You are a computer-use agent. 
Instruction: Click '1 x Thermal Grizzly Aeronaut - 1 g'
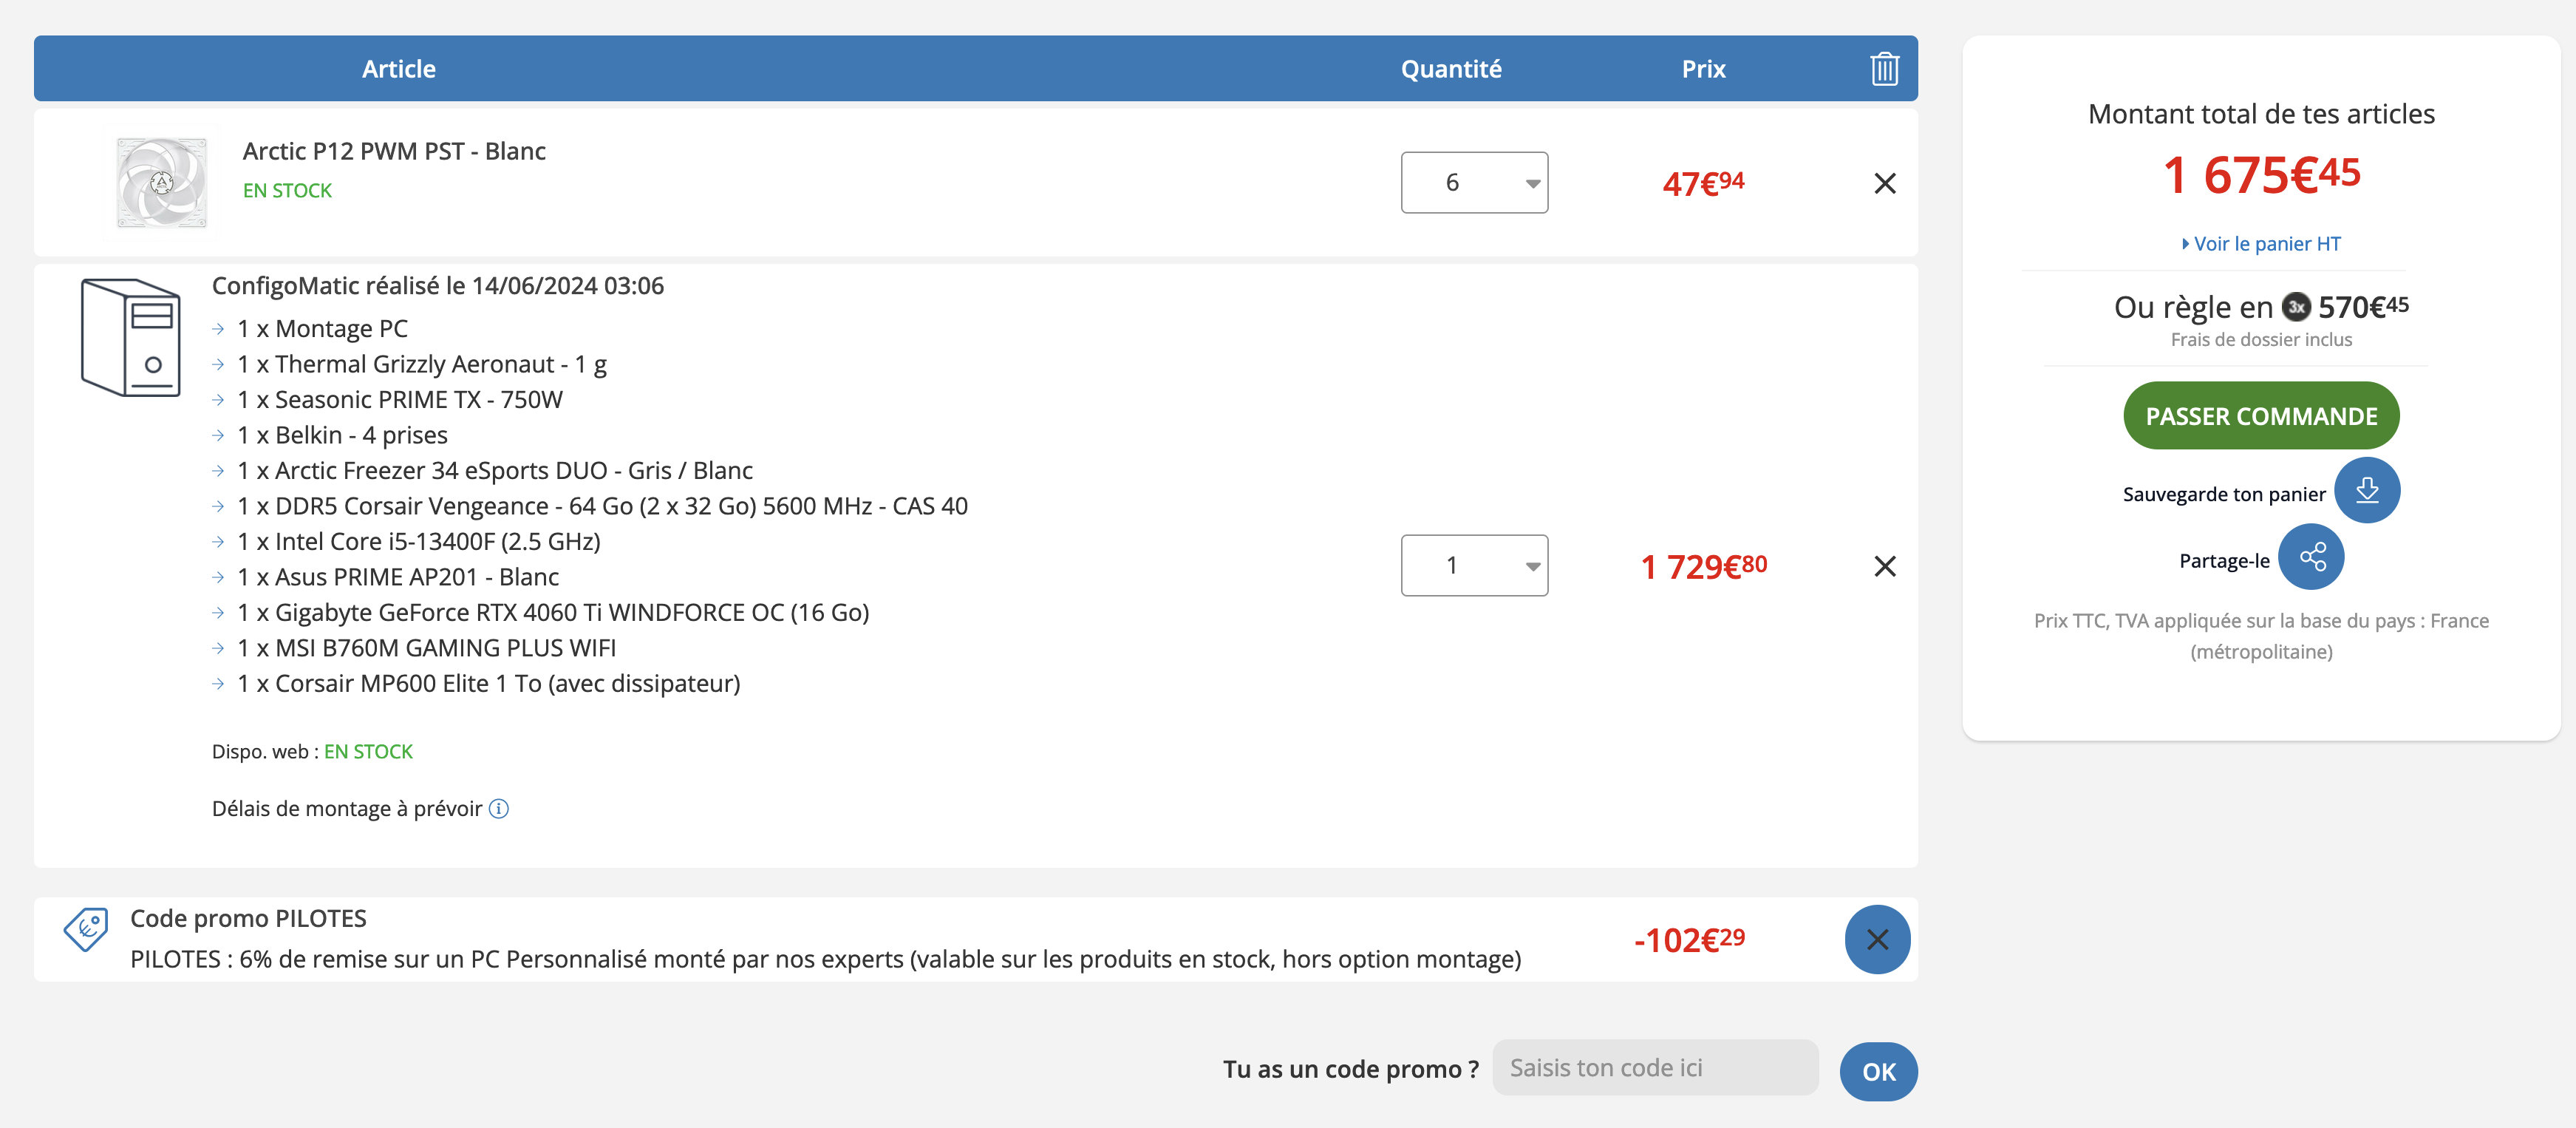click(422, 364)
